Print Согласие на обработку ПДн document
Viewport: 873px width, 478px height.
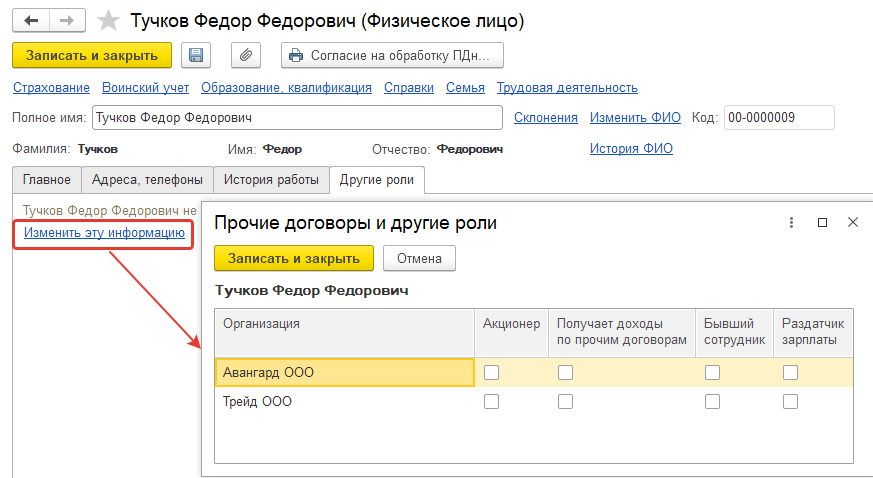[392, 55]
